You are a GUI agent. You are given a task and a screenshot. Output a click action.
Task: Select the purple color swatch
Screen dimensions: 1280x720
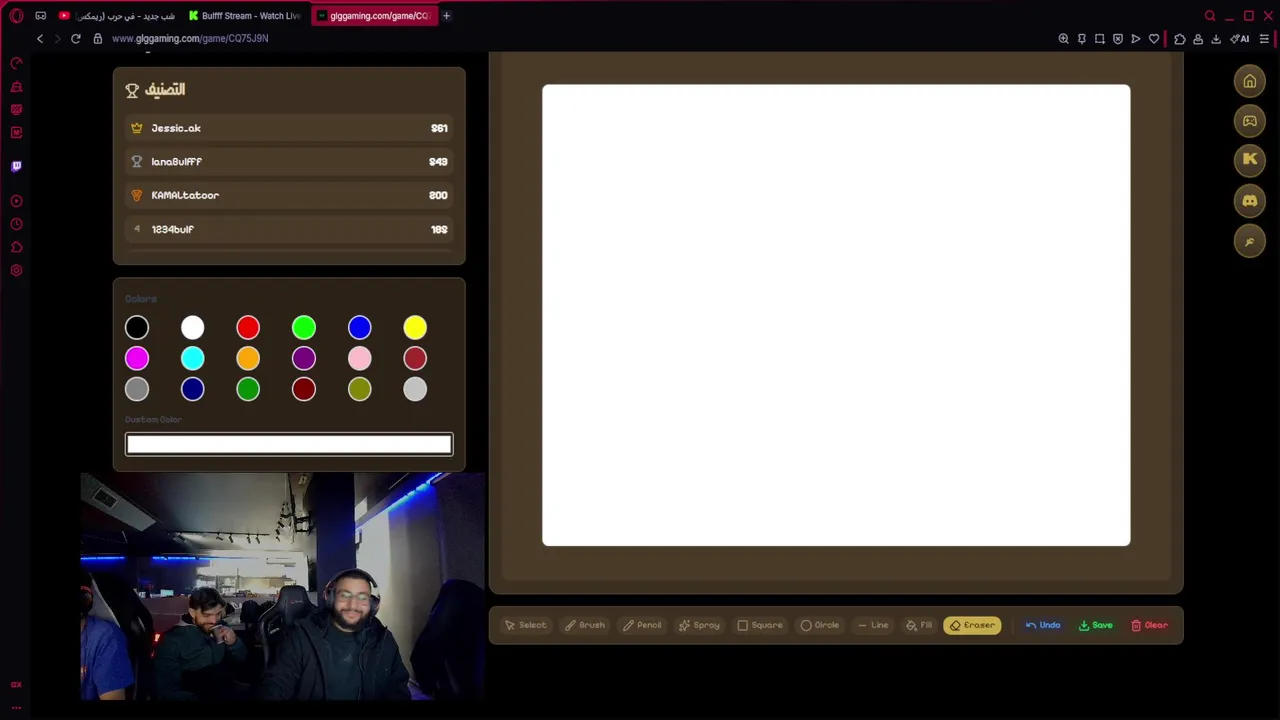tap(304, 358)
